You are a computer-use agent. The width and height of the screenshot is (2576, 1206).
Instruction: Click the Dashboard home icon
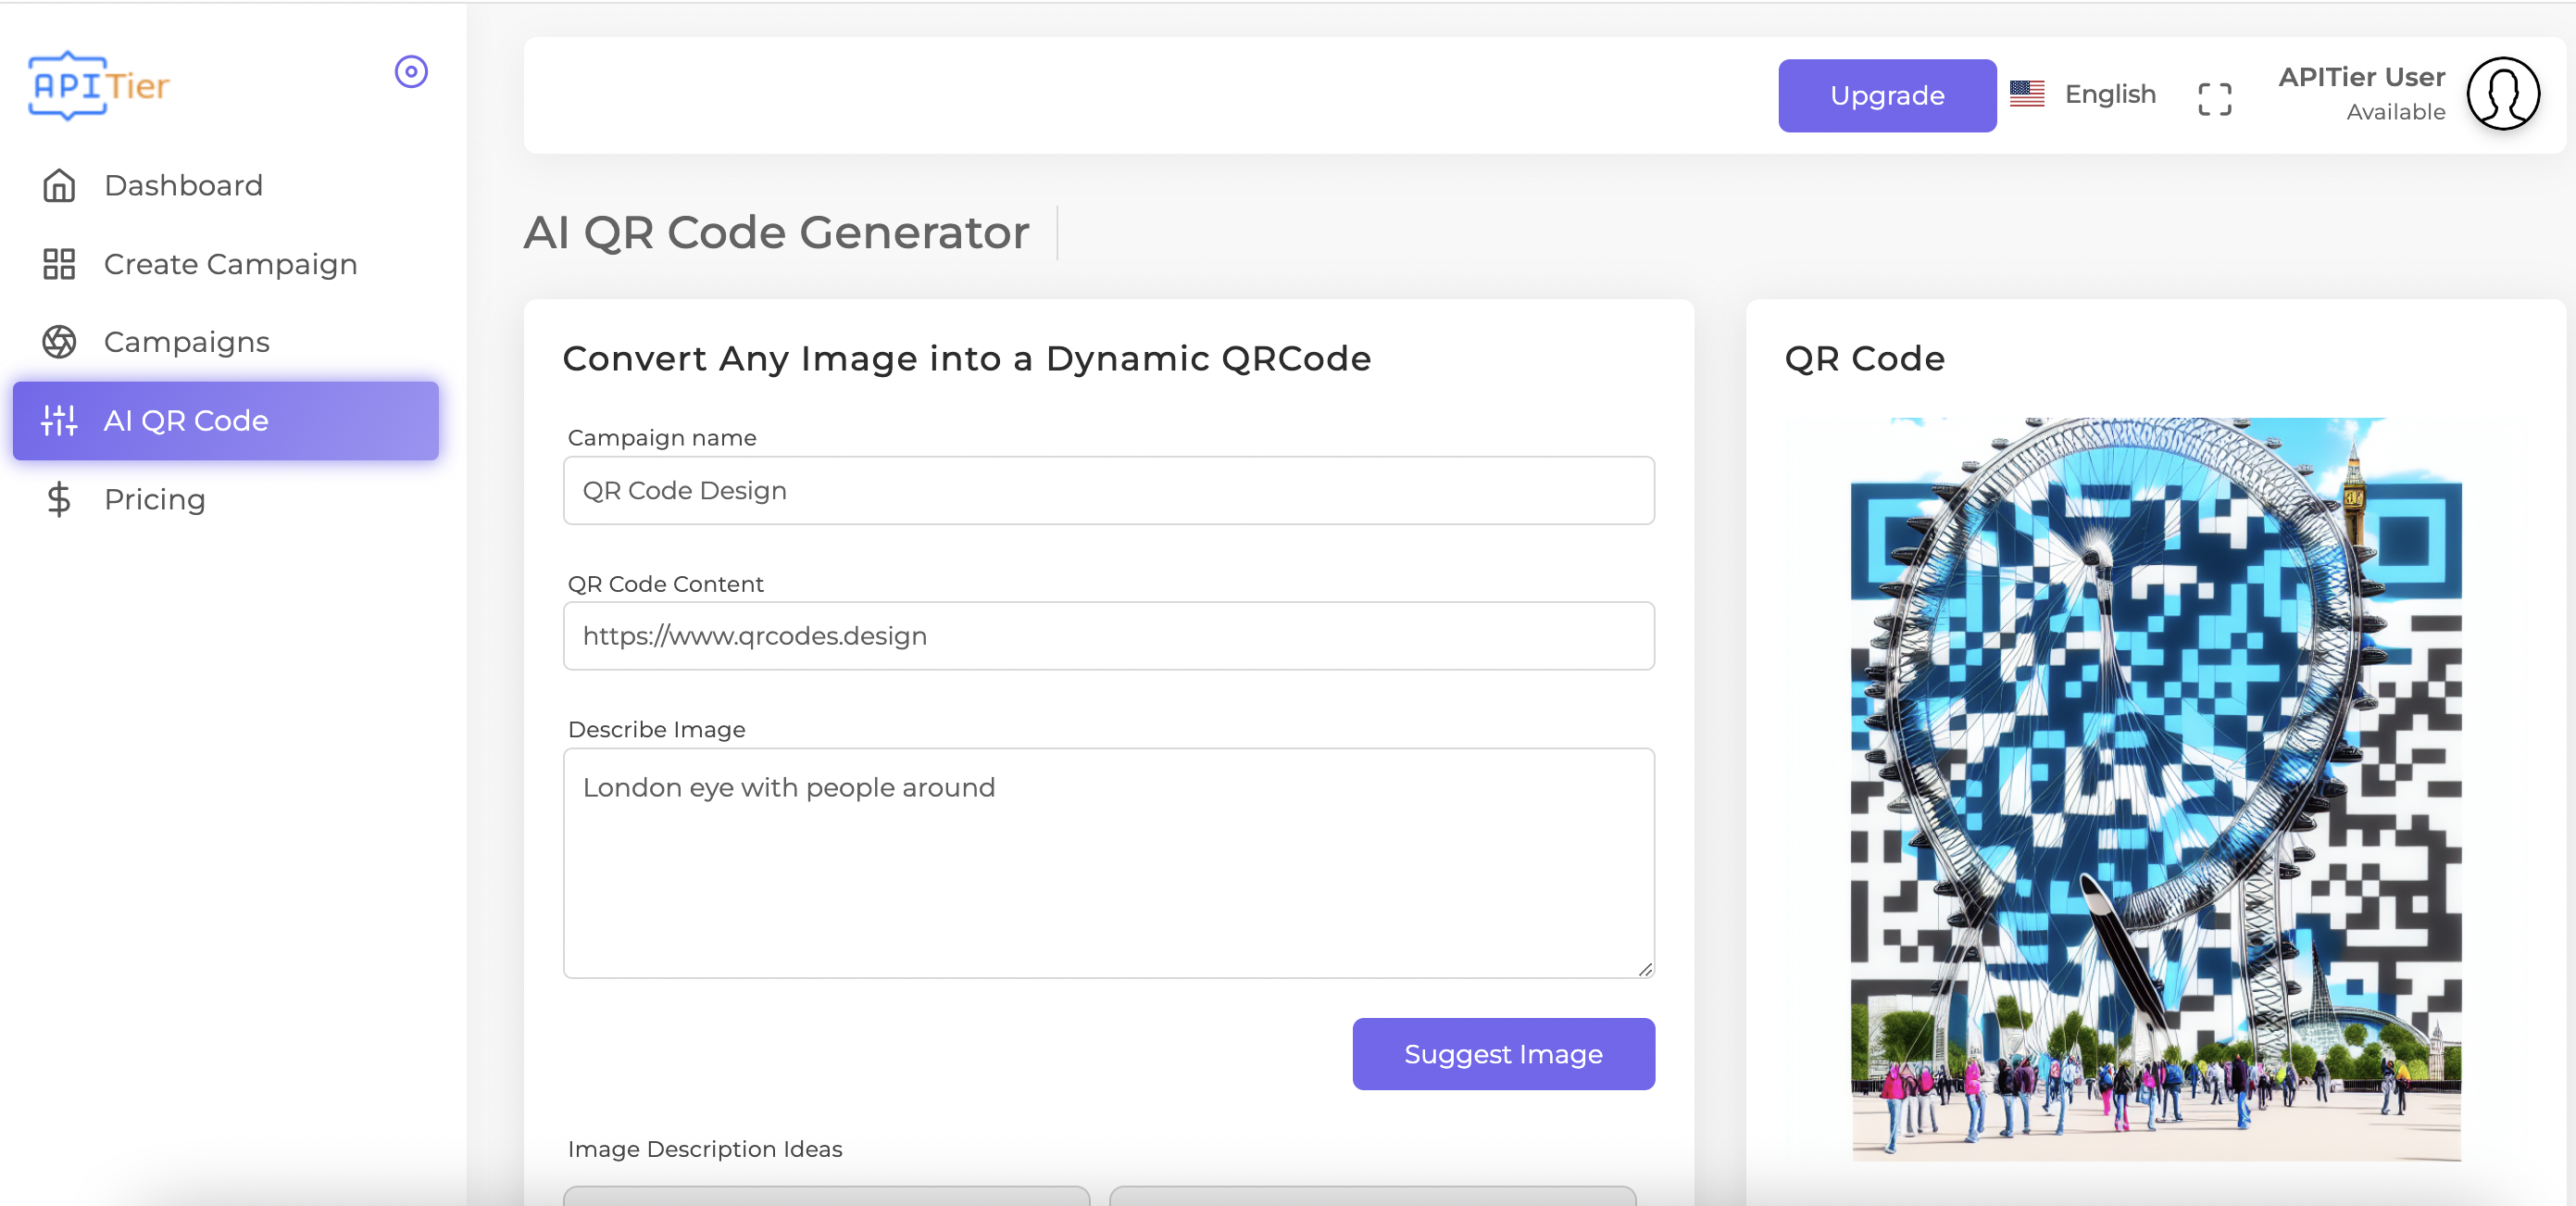[x=59, y=186]
